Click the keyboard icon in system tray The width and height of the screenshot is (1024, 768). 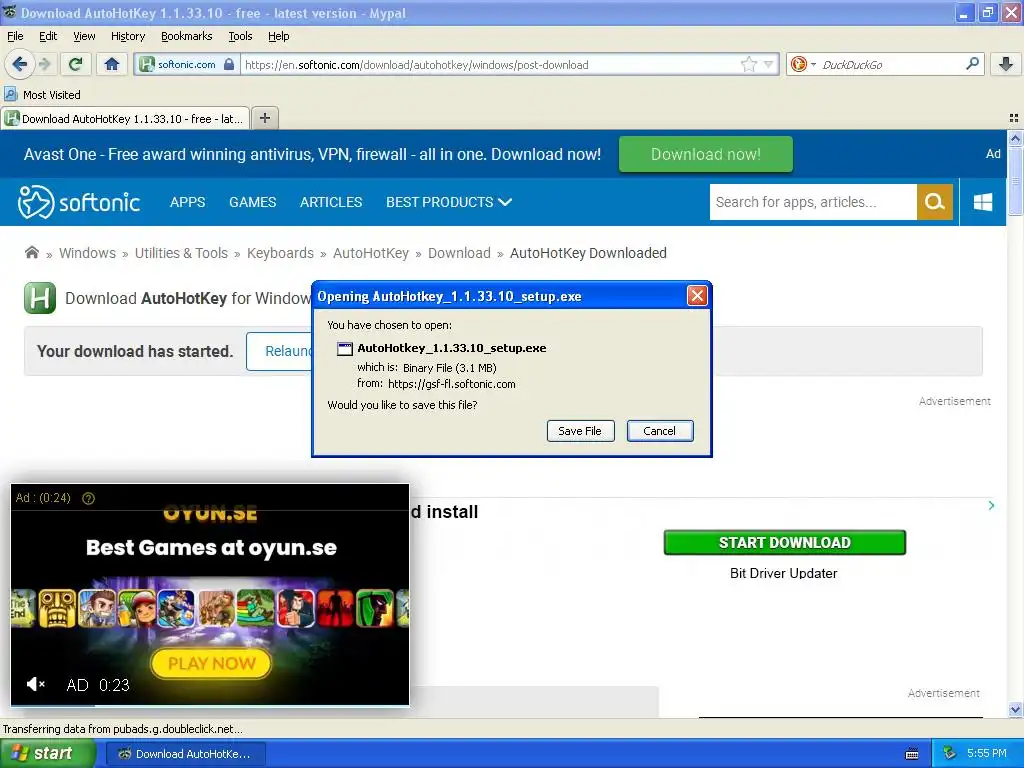click(x=912, y=754)
